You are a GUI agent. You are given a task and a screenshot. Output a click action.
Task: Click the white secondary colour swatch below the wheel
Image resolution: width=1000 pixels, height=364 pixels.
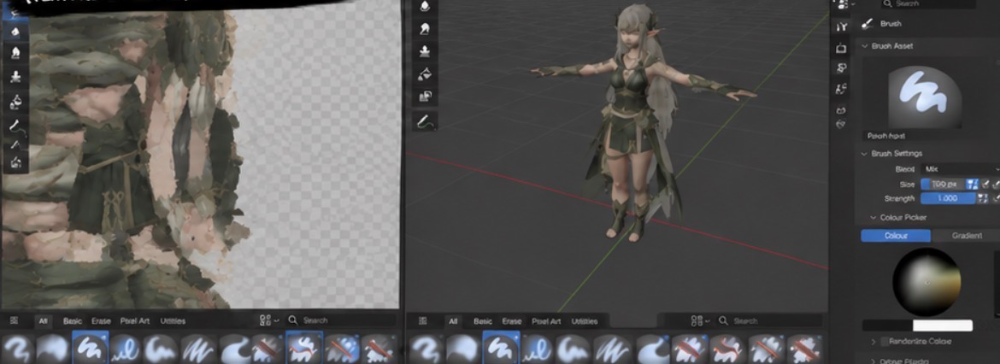[943, 326]
